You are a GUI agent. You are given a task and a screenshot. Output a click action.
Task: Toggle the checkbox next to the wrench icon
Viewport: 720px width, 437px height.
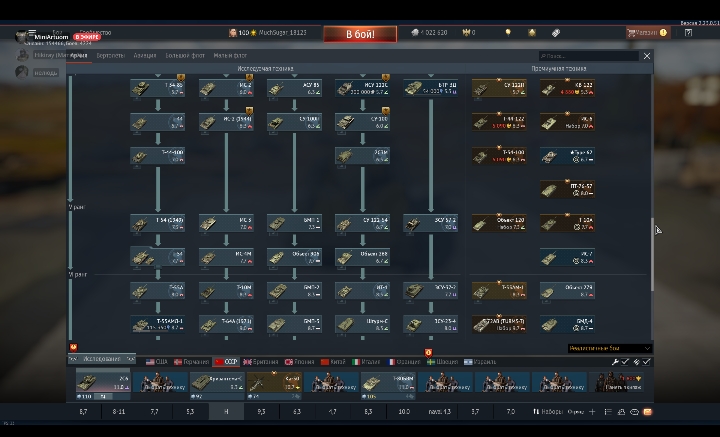pyautogui.click(x=625, y=362)
